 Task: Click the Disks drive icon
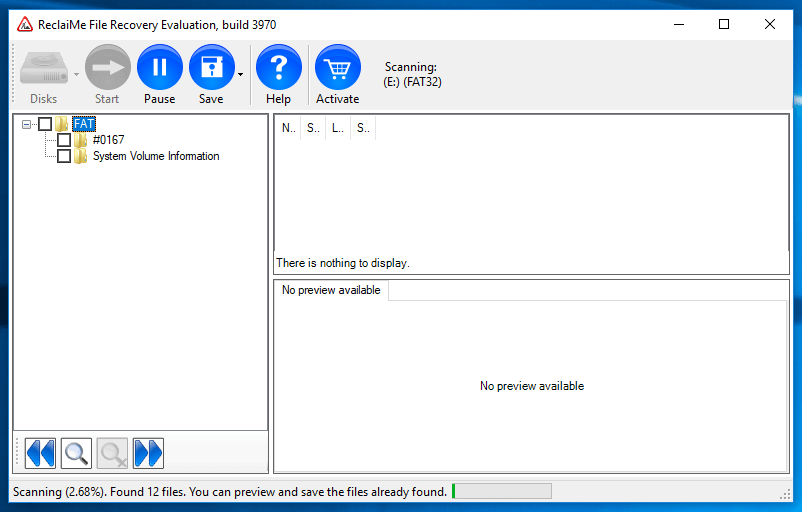tap(44, 68)
